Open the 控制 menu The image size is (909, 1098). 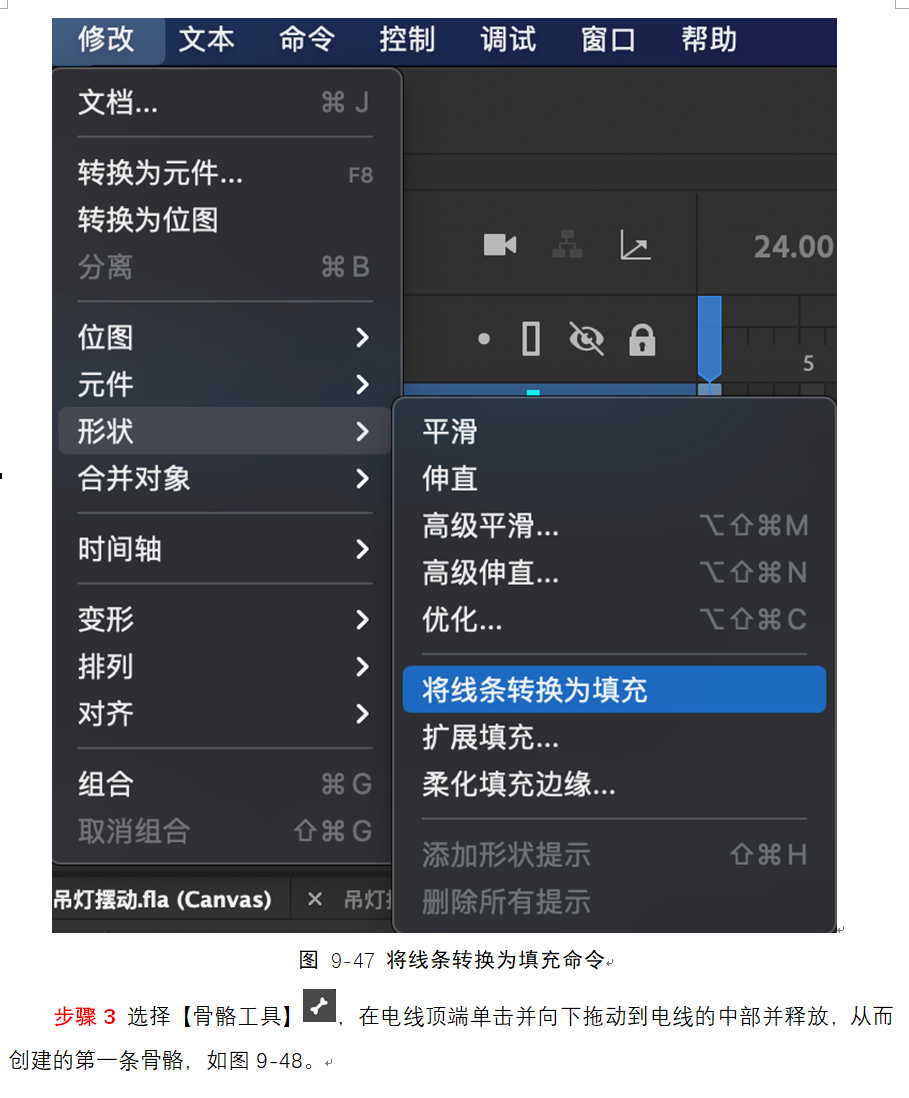tap(407, 39)
